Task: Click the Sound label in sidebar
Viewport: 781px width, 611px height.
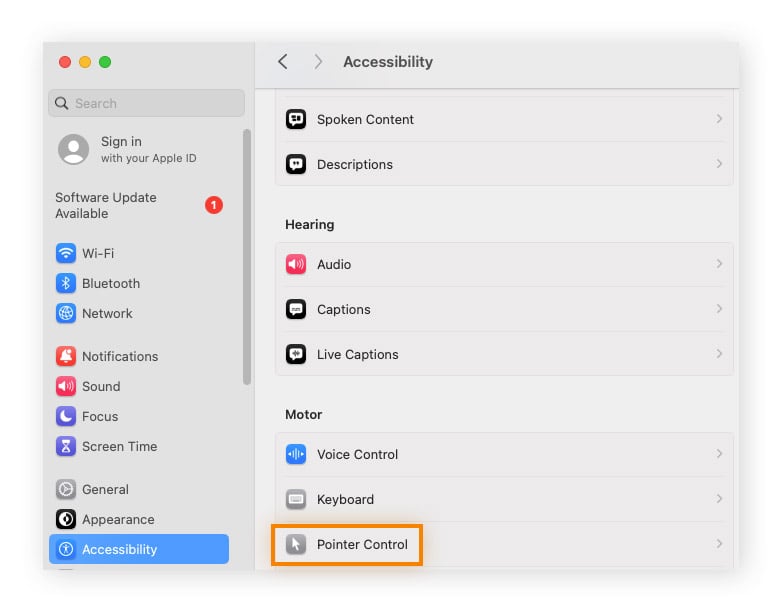Action: tap(101, 386)
